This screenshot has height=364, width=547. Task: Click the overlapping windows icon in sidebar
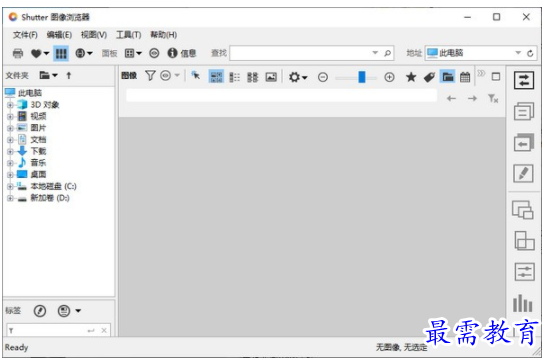click(523, 210)
